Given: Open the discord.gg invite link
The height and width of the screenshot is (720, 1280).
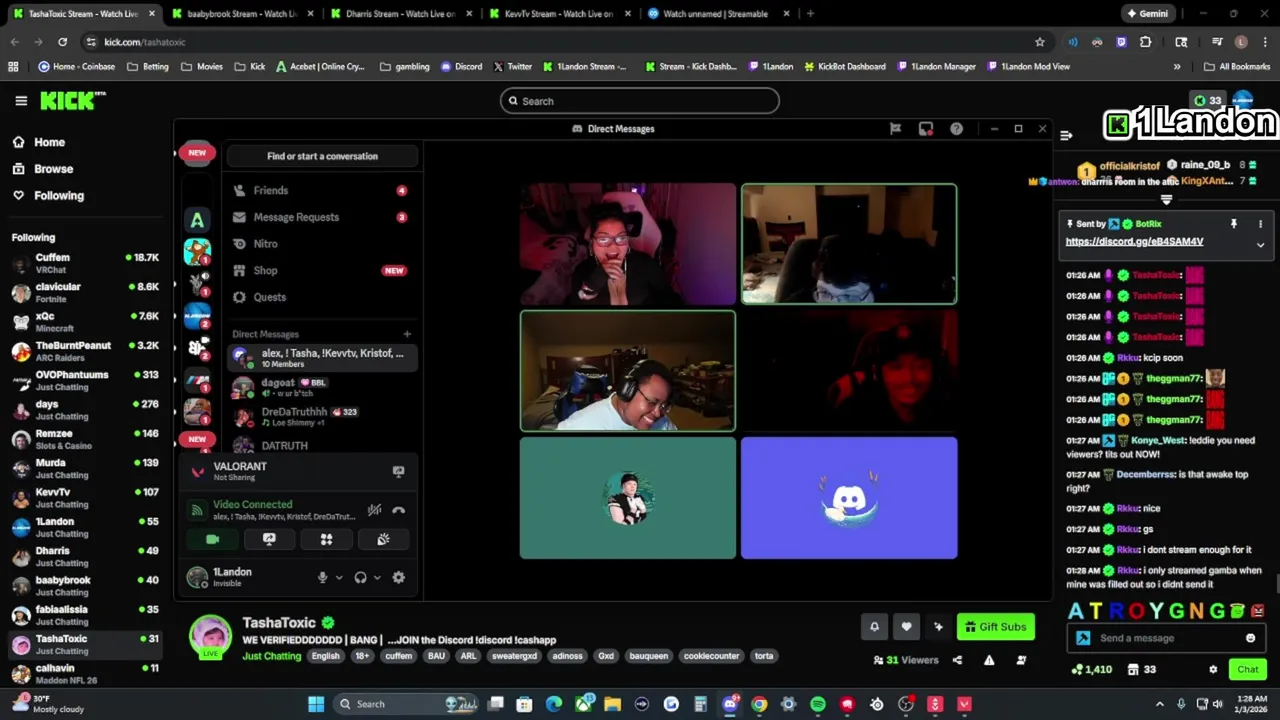Looking at the screenshot, I should pos(1134,242).
